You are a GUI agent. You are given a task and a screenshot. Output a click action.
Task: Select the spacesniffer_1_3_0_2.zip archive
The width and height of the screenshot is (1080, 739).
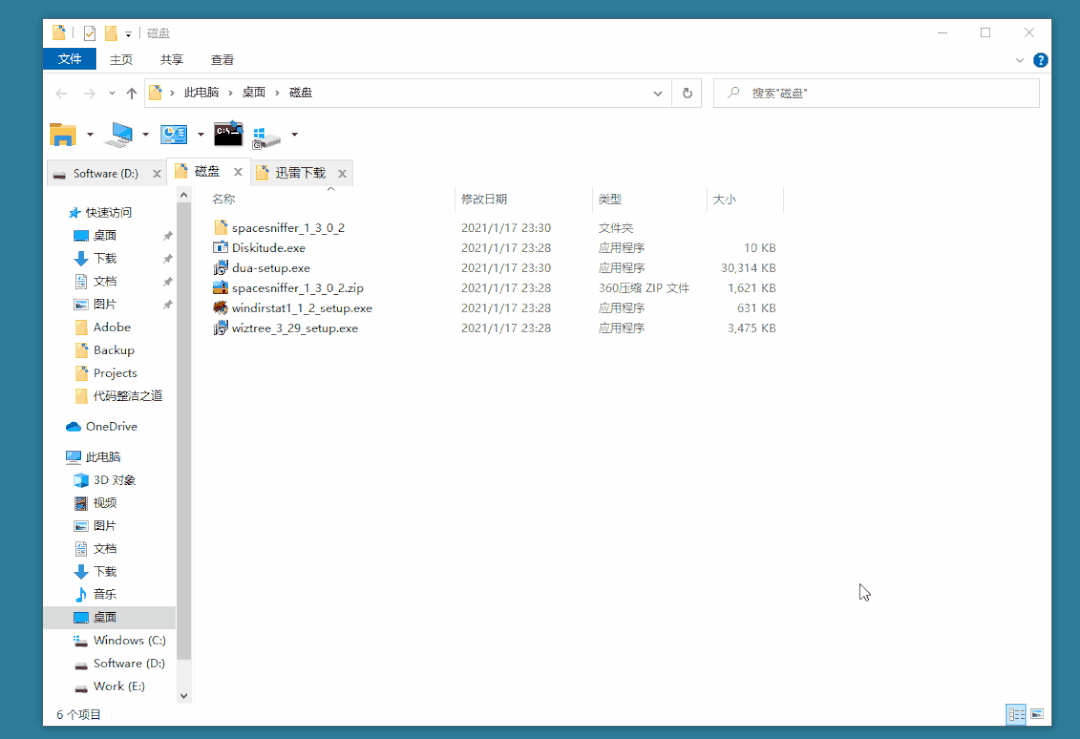(297, 288)
